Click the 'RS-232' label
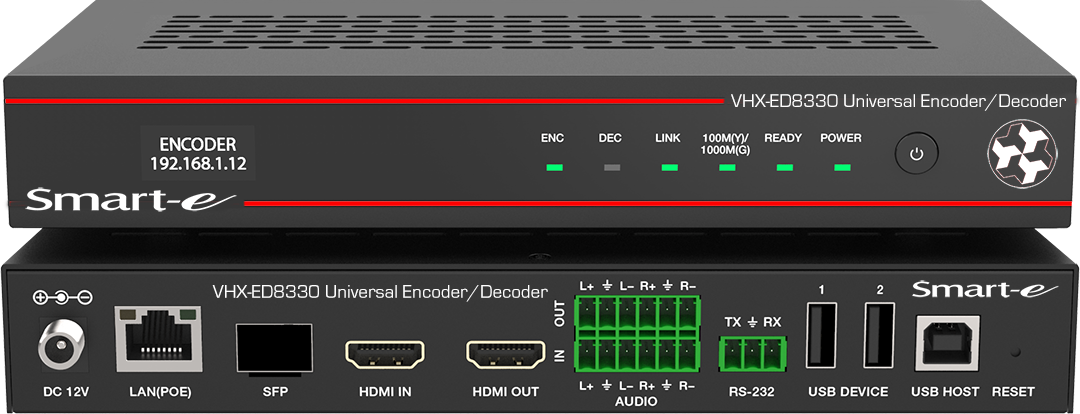1080x414 pixels. [x=751, y=392]
